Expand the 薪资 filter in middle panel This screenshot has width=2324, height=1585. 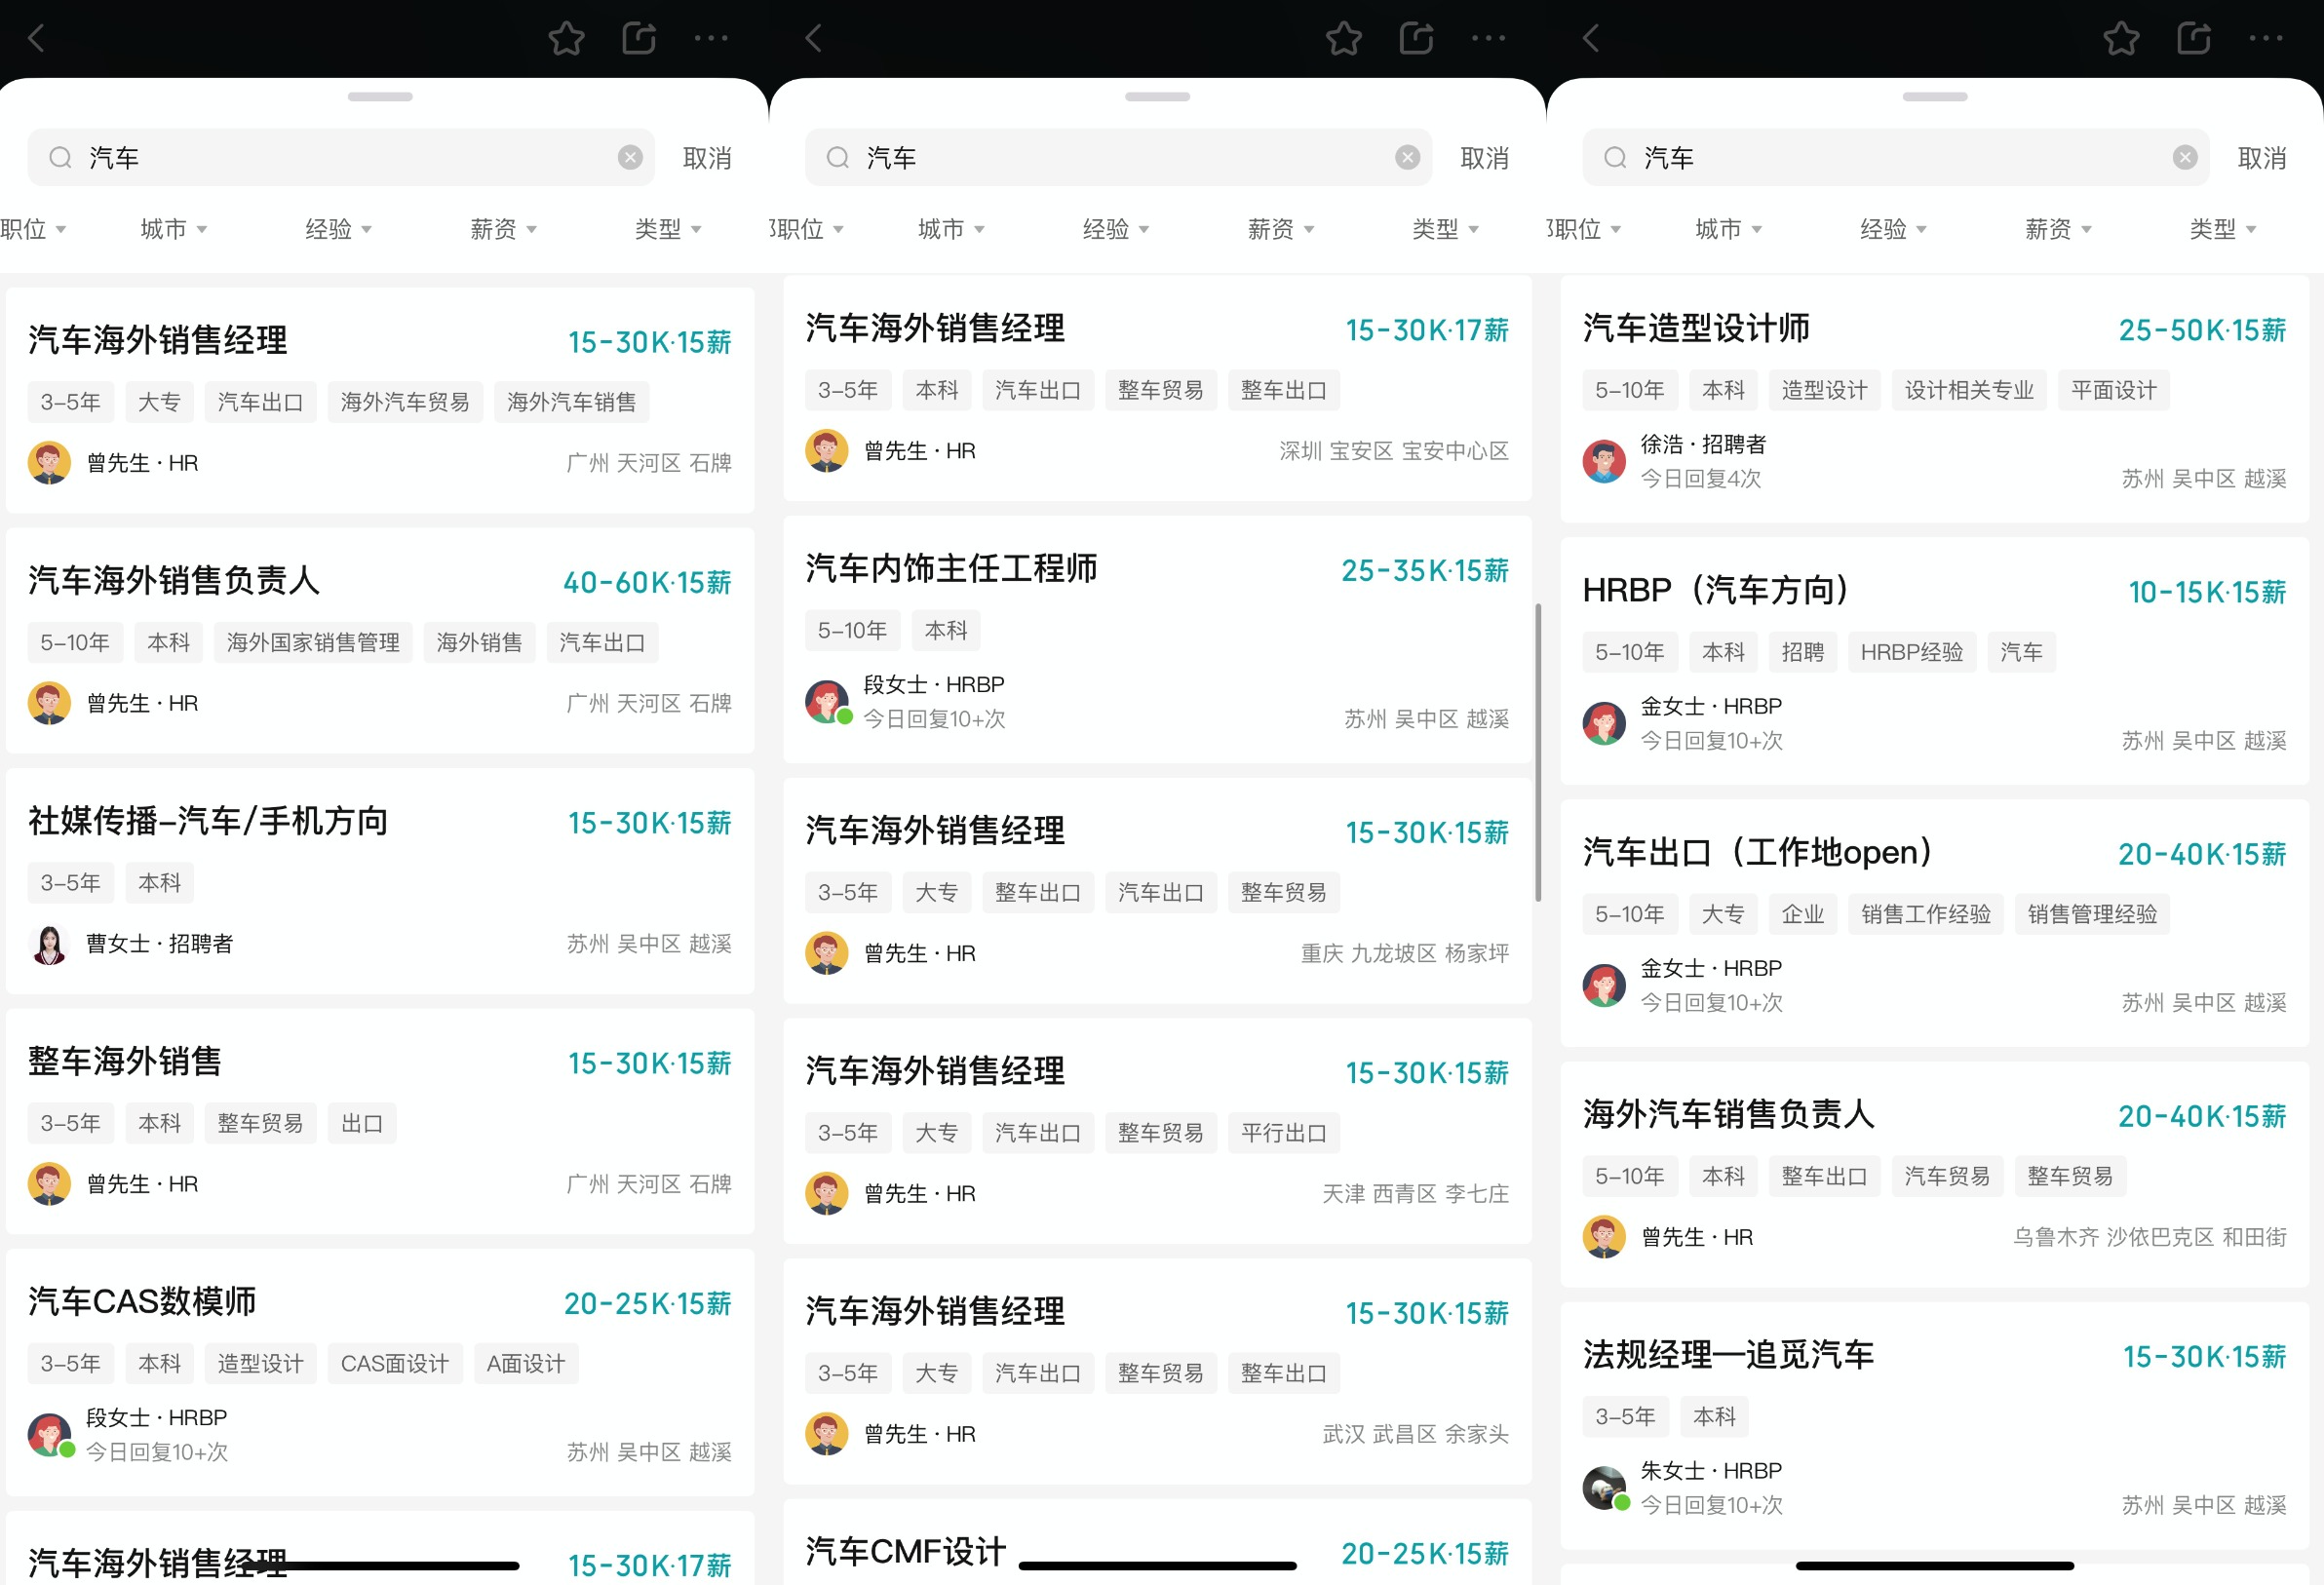coord(1281,229)
